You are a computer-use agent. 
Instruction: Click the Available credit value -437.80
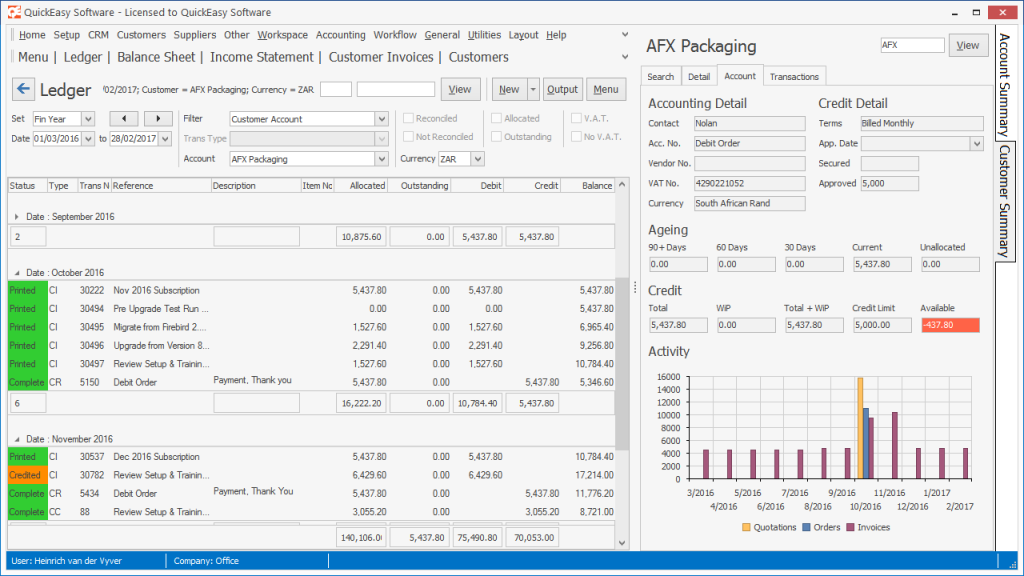coord(950,325)
